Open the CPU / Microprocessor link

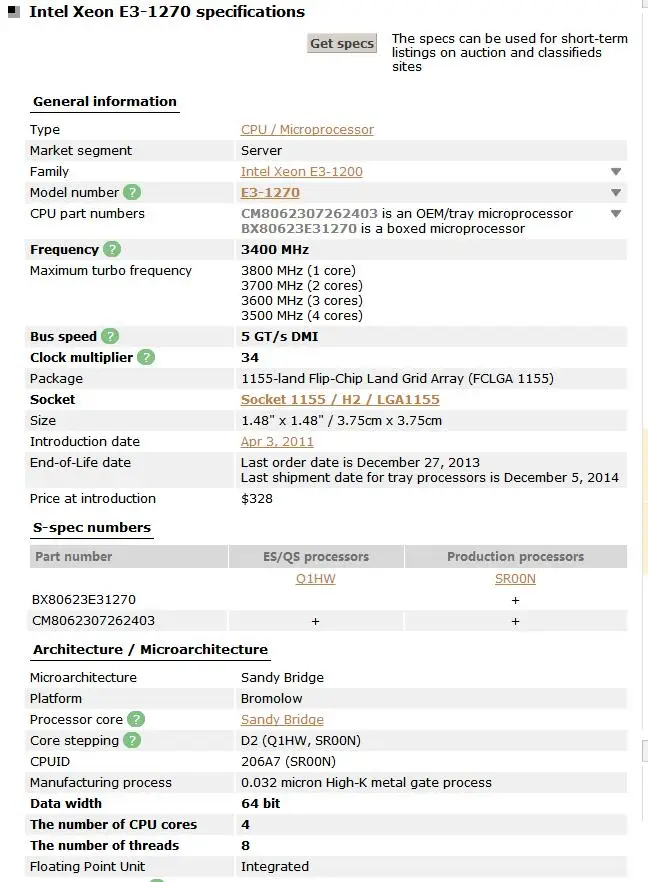coord(307,130)
